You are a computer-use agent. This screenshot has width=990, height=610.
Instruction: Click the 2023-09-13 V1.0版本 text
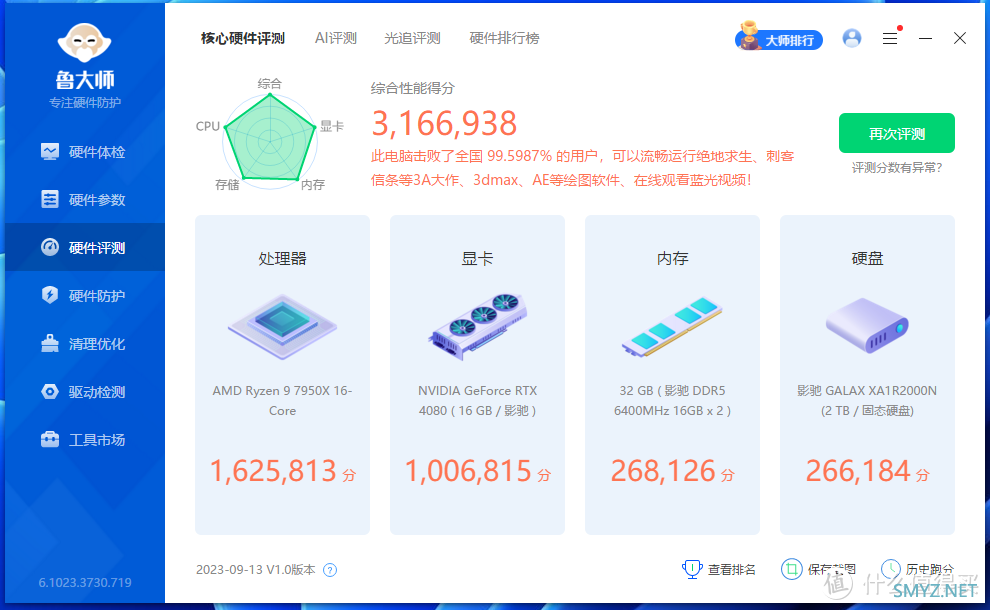pyautogui.click(x=256, y=570)
